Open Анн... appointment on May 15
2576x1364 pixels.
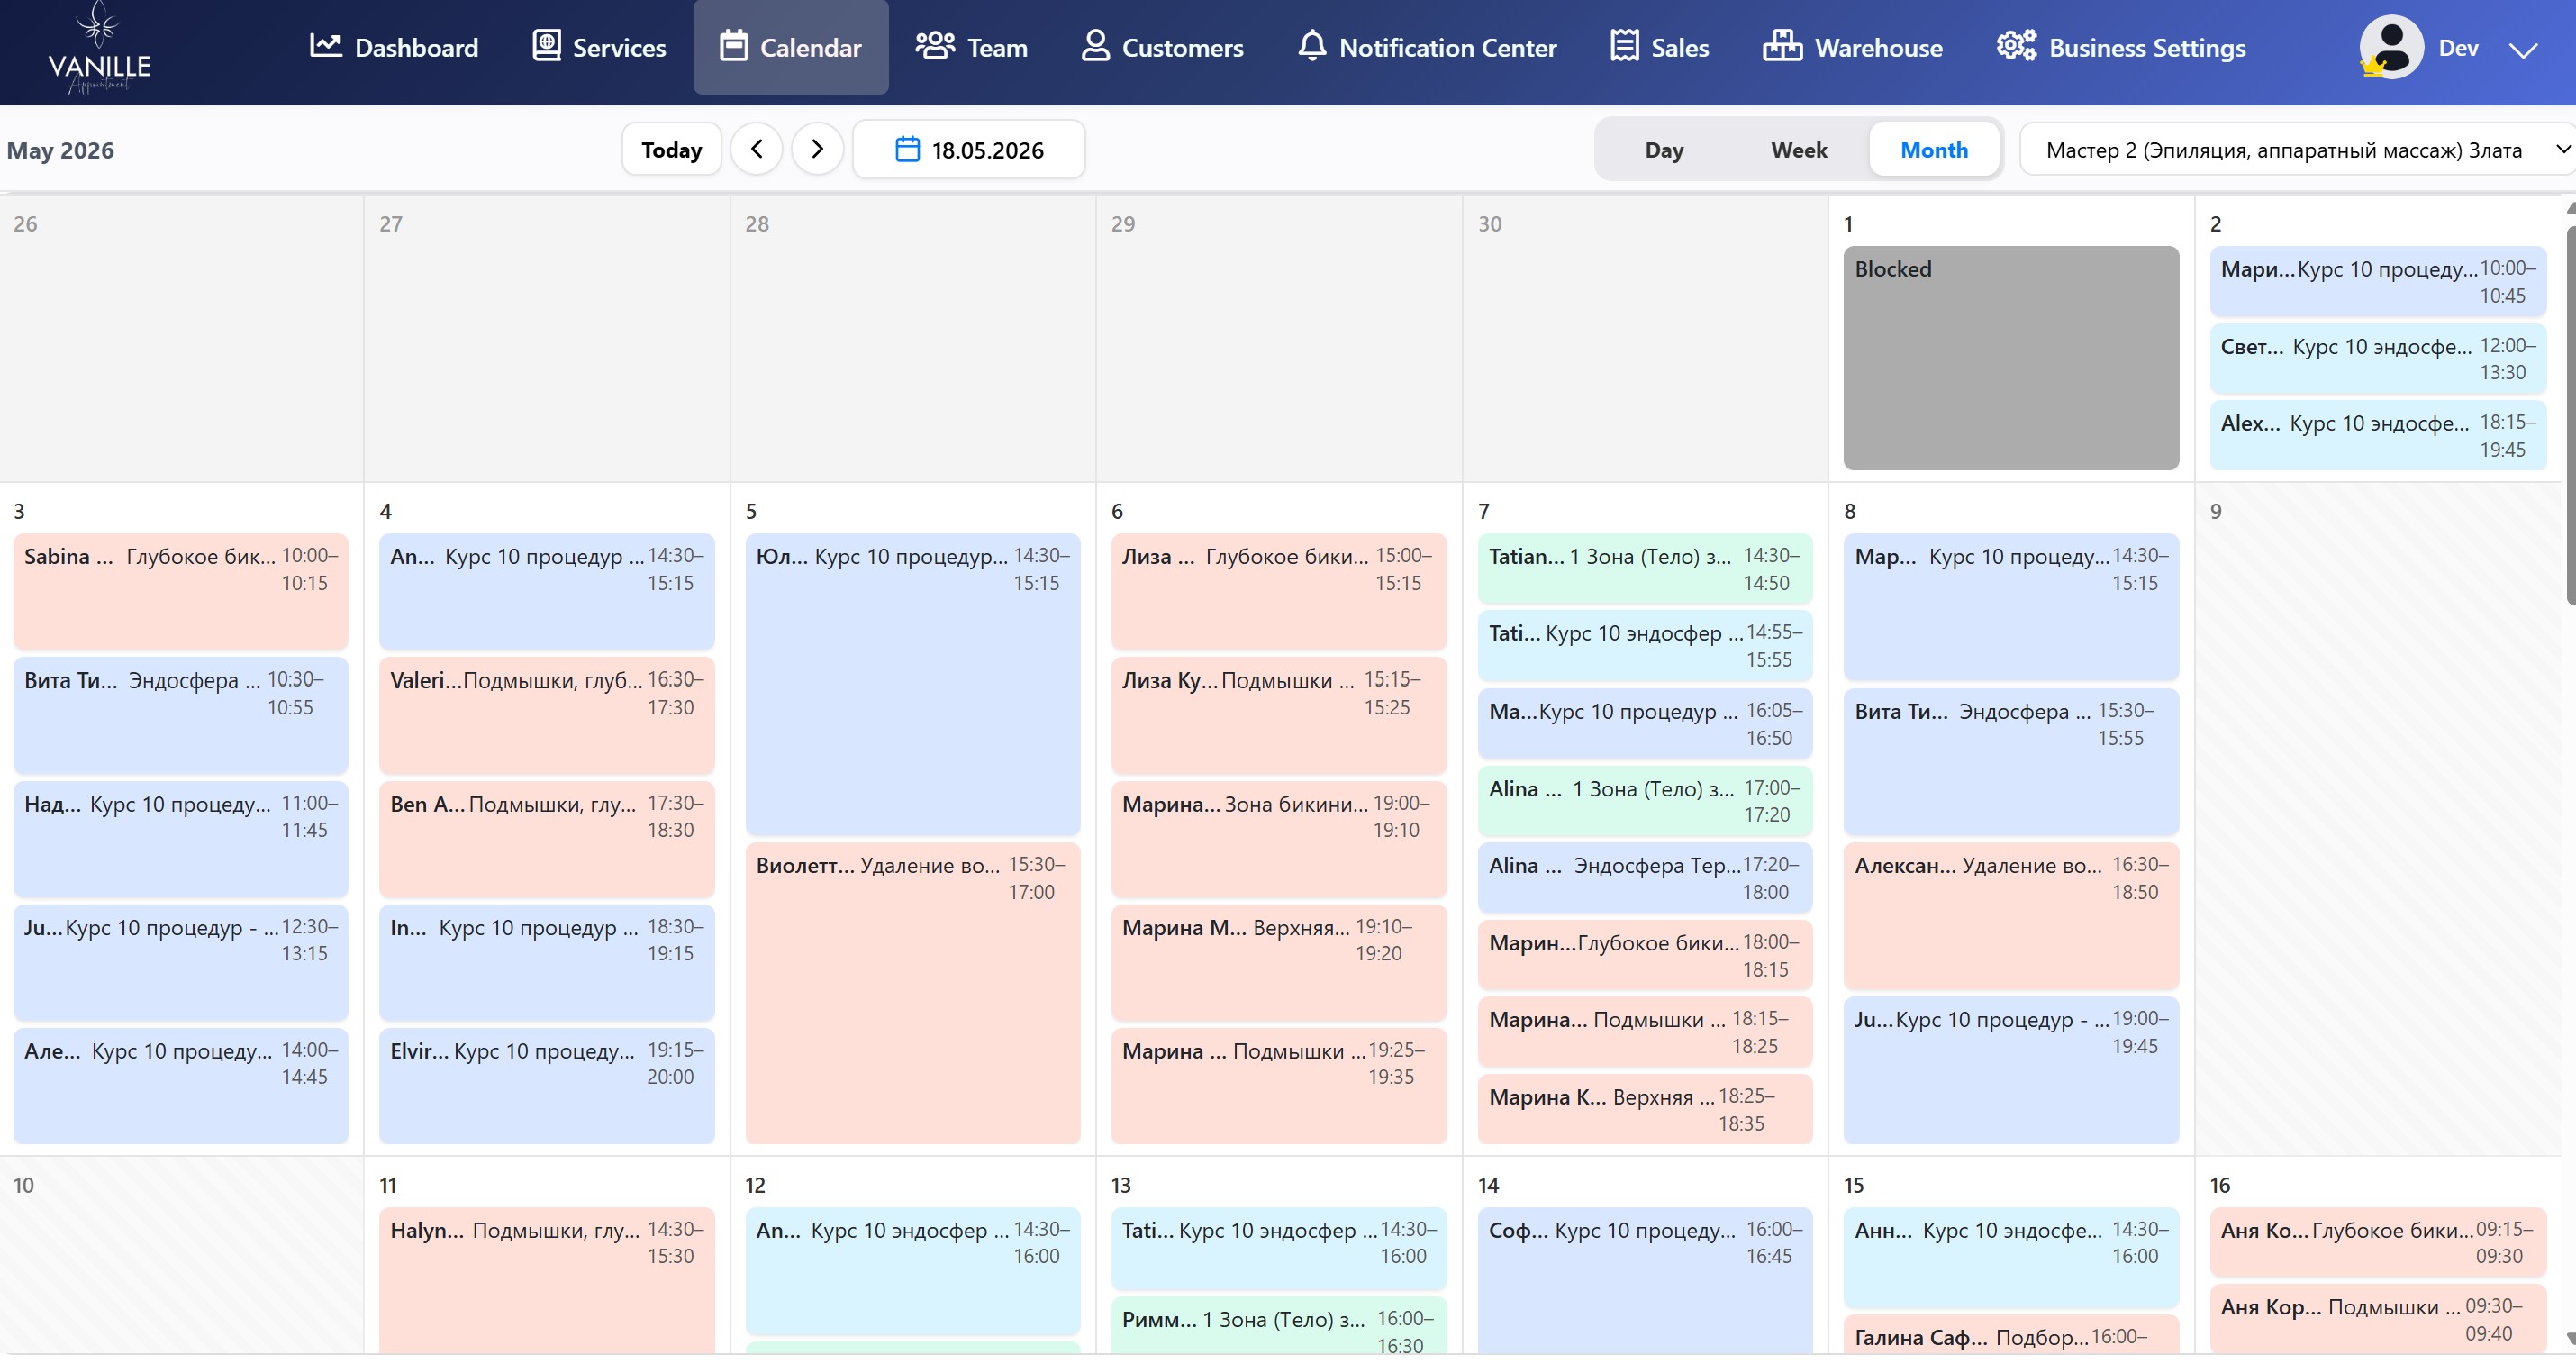click(2011, 1258)
